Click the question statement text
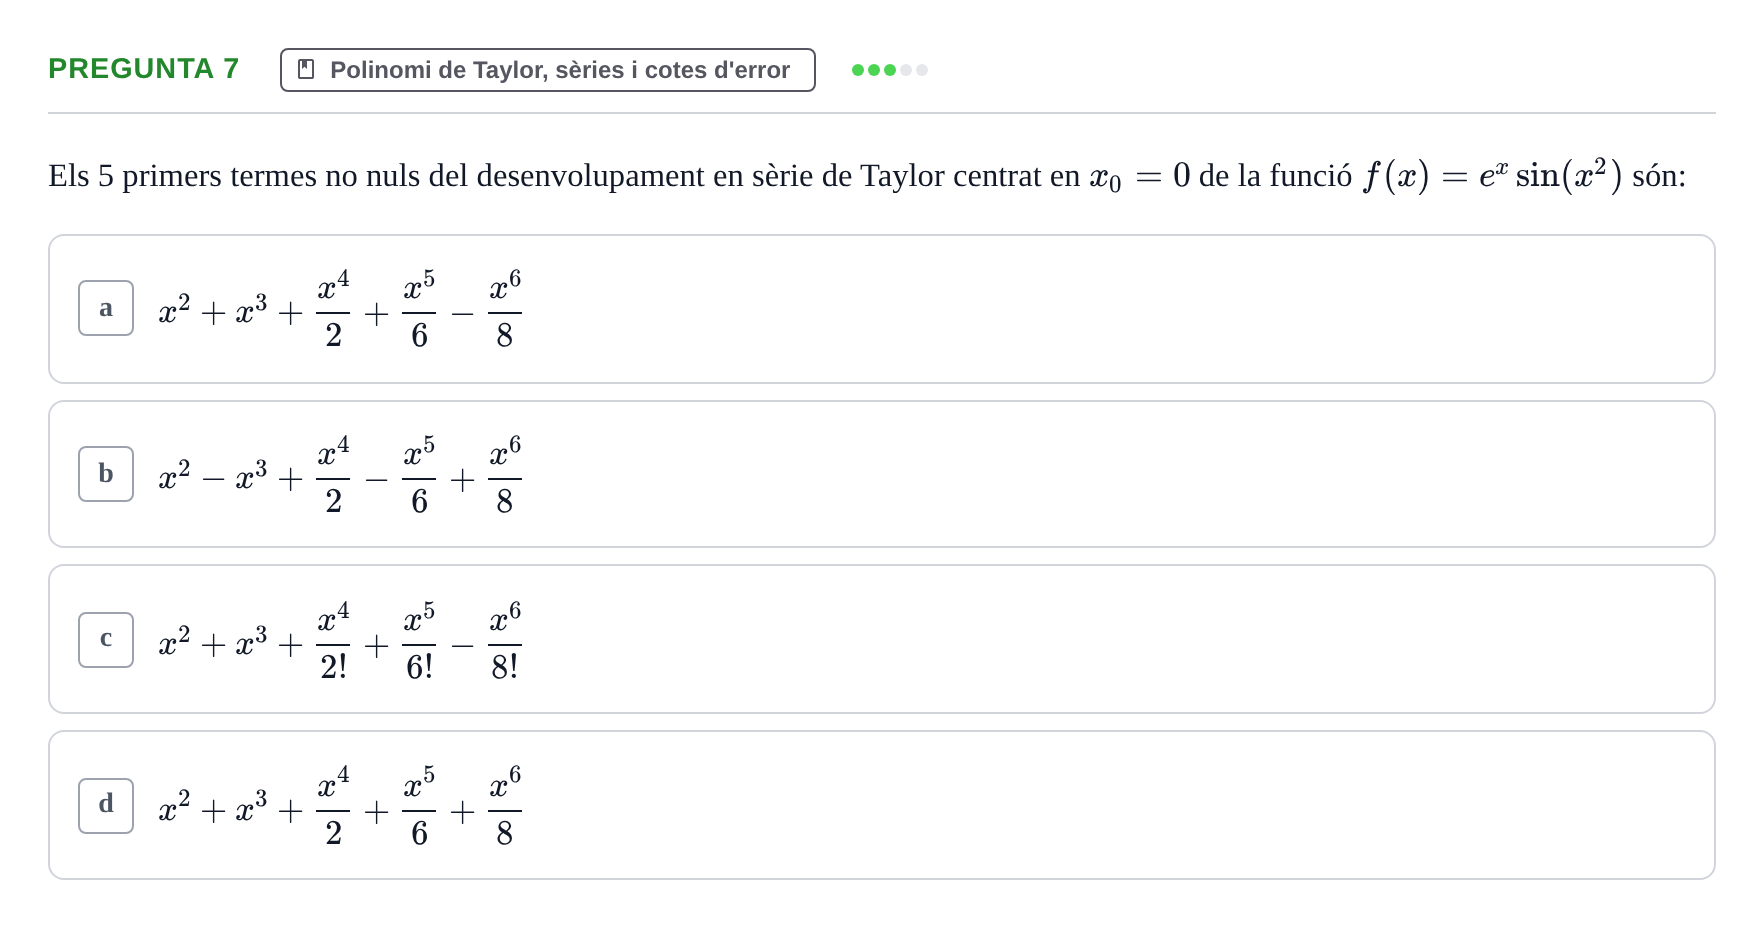Screen dimensions: 1764x930 point(867,176)
